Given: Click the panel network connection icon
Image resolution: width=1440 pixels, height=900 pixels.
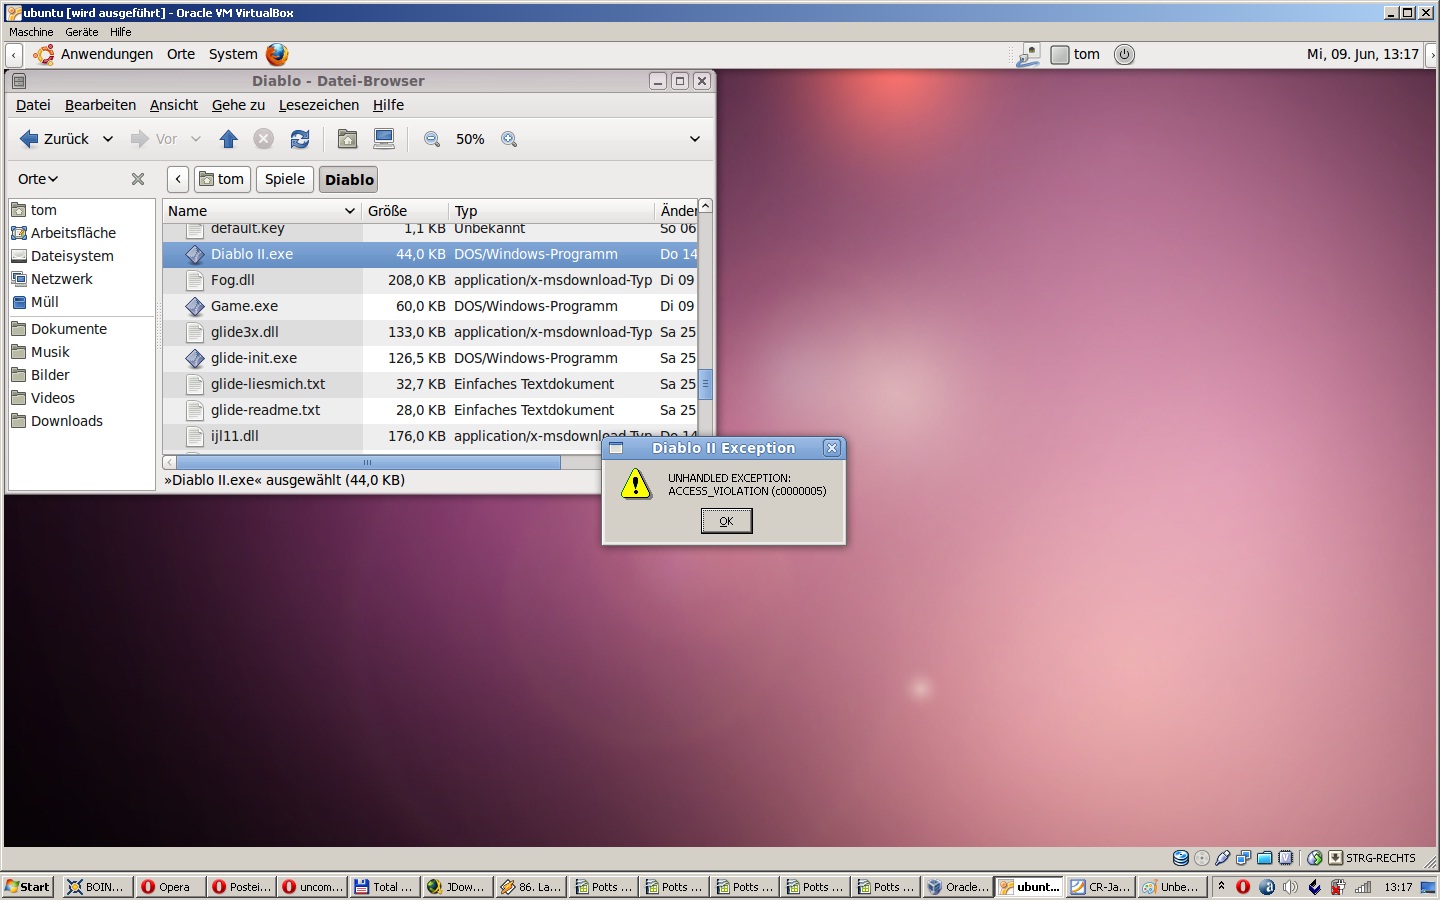Looking at the screenshot, I should tap(1028, 54).
